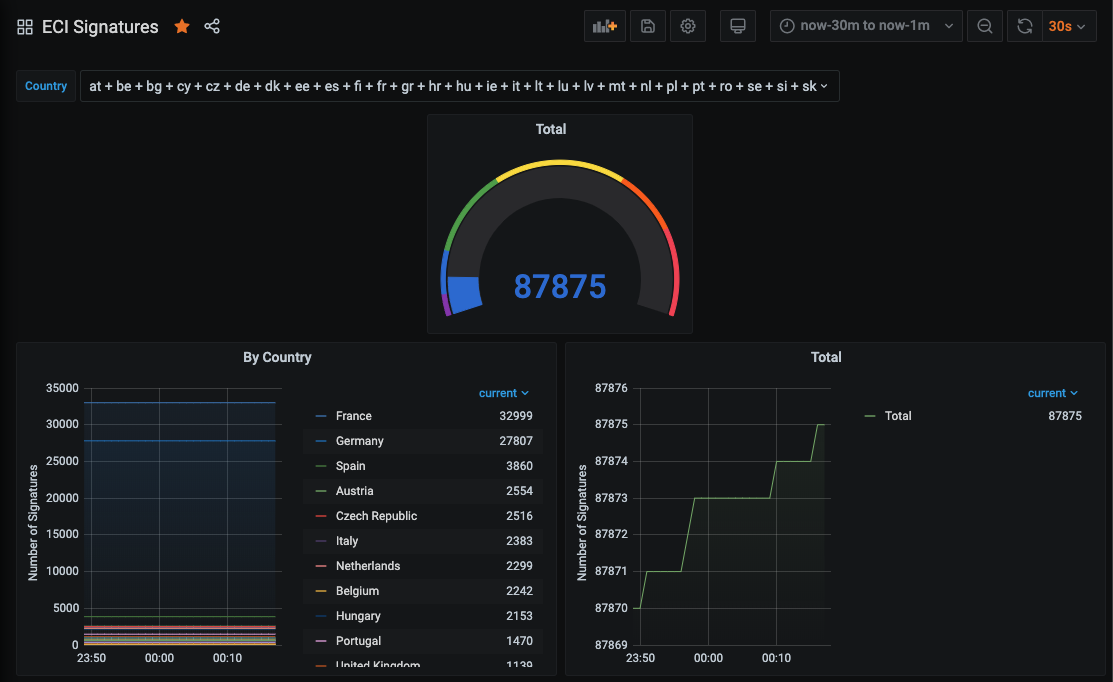1113x682 pixels.
Task: Click the zoom out time range icon
Action: click(984, 26)
